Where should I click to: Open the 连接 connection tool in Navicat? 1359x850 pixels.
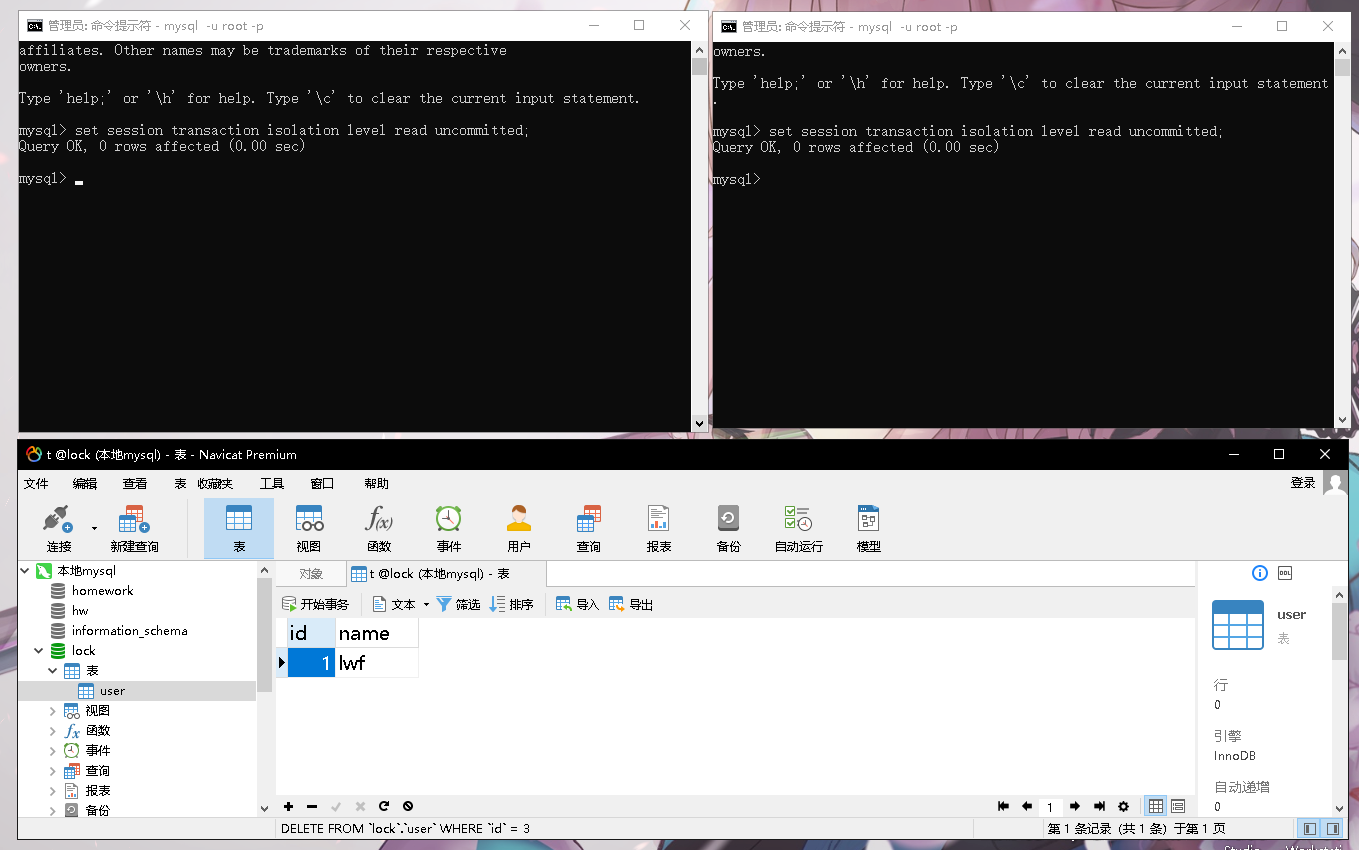click(x=59, y=528)
